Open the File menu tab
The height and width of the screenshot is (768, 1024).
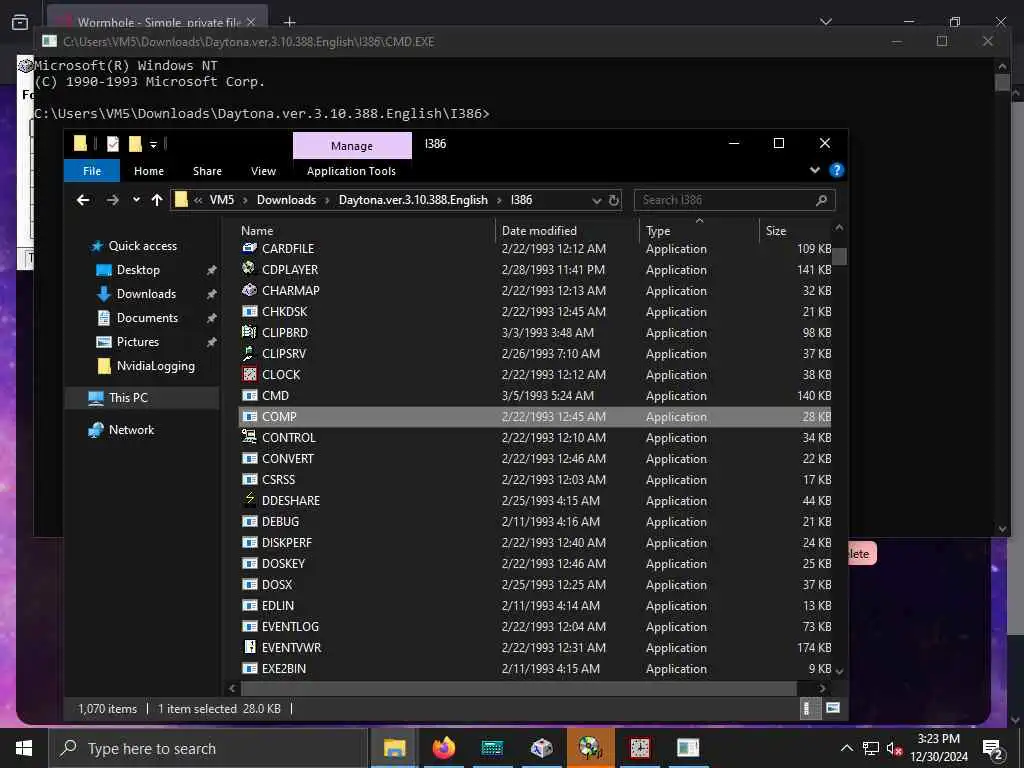pyautogui.click(x=91, y=171)
